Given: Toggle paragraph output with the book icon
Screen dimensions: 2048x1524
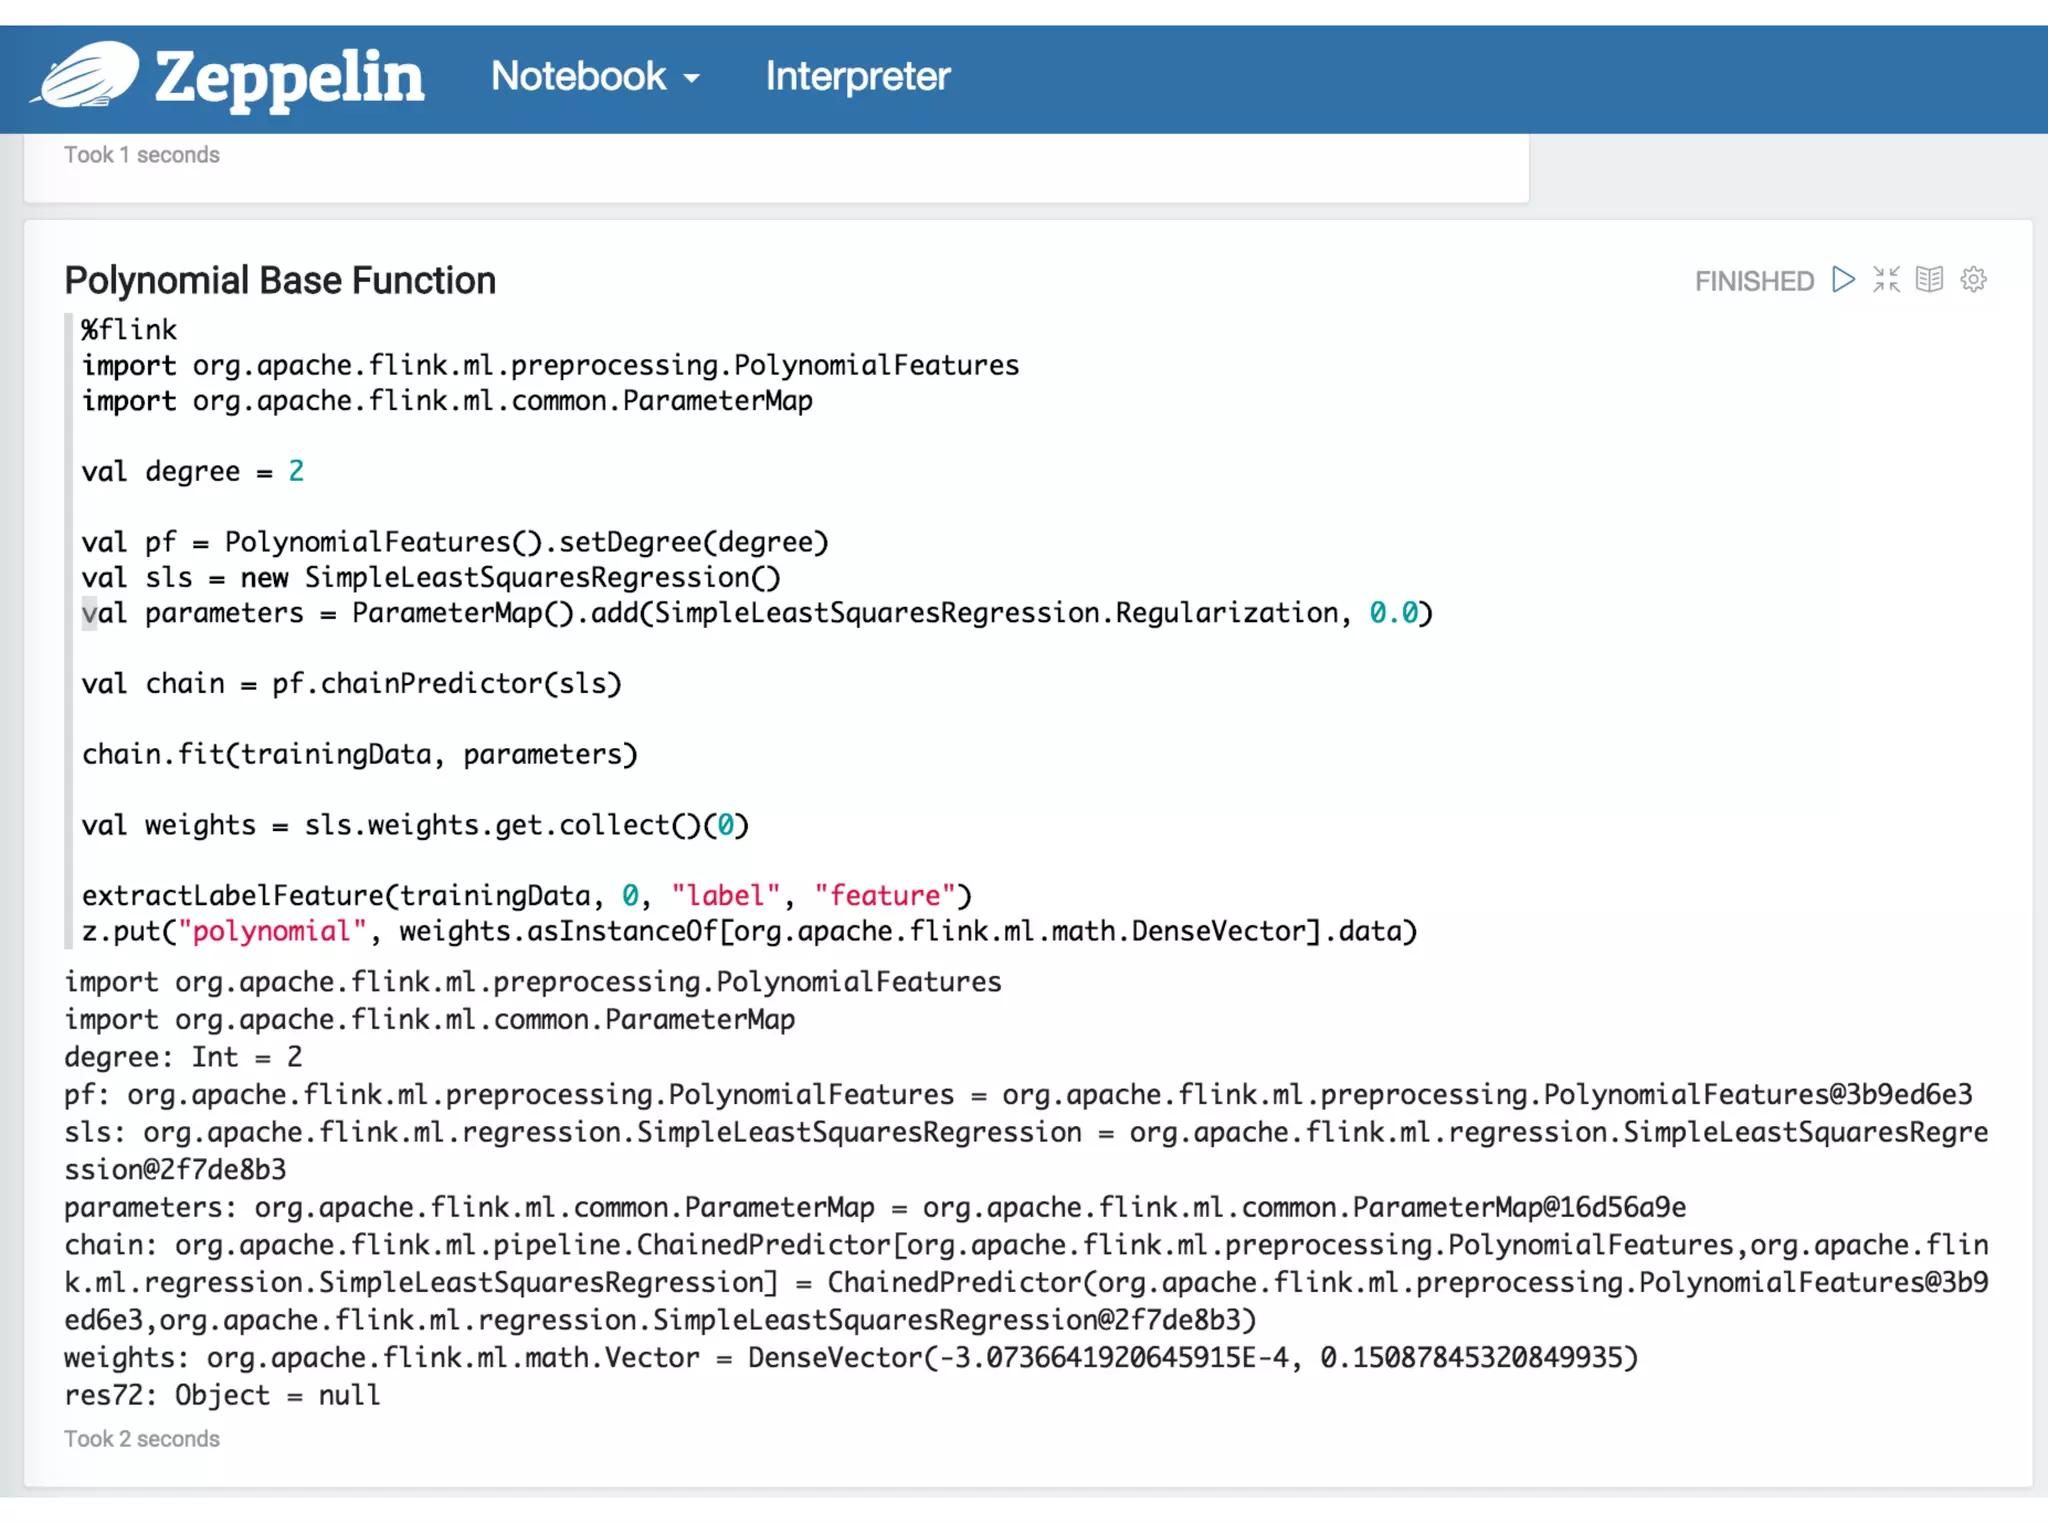Looking at the screenshot, I should [1929, 279].
